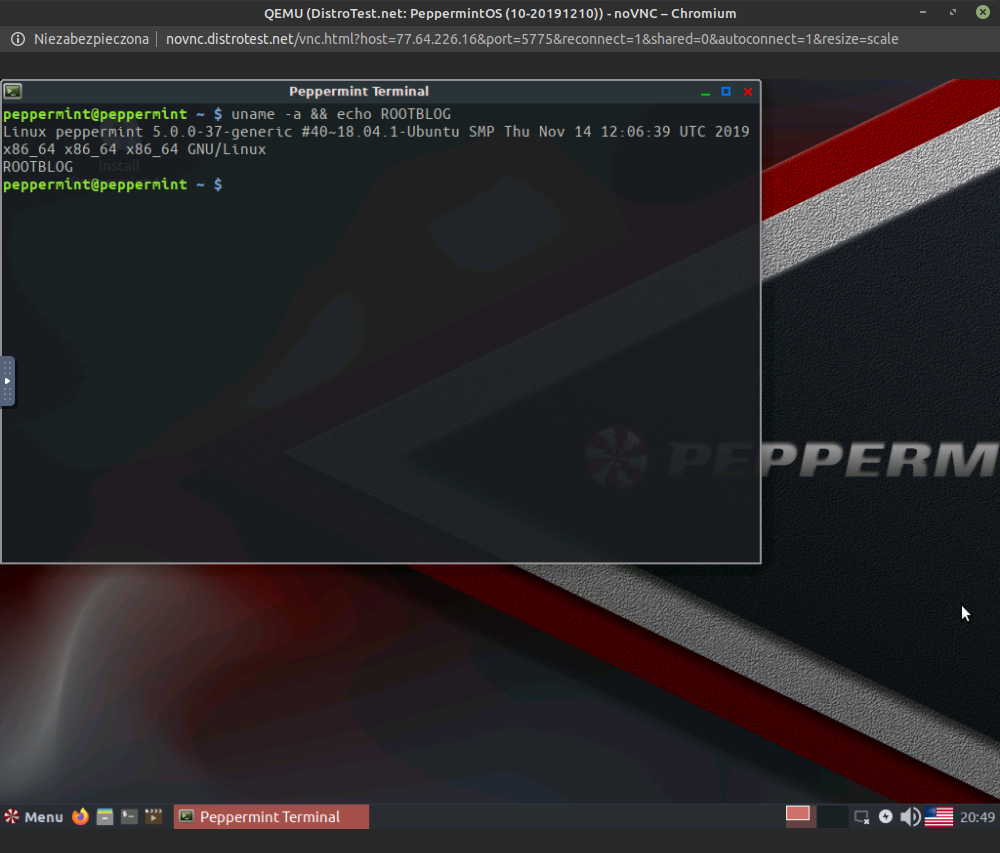The image size is (1000, 853).
Task: Click the US flag keyboard layout indicator
Action: pyautogui.click(x=938, y=817)
